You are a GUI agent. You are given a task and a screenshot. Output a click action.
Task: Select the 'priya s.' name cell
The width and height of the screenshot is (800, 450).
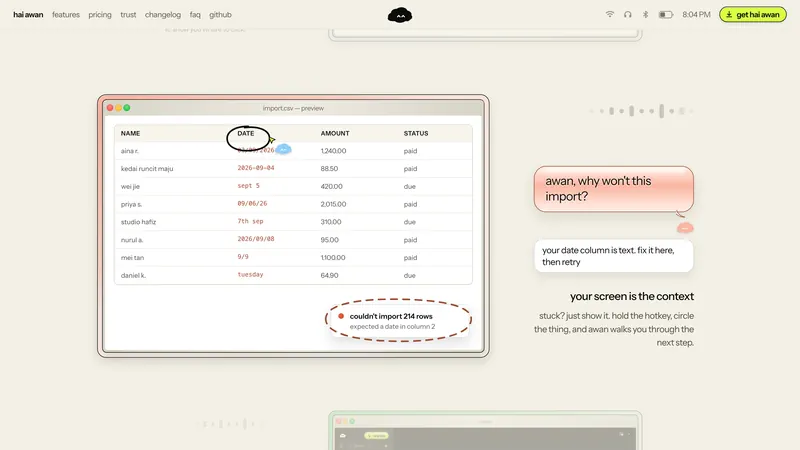click(131, 204)
